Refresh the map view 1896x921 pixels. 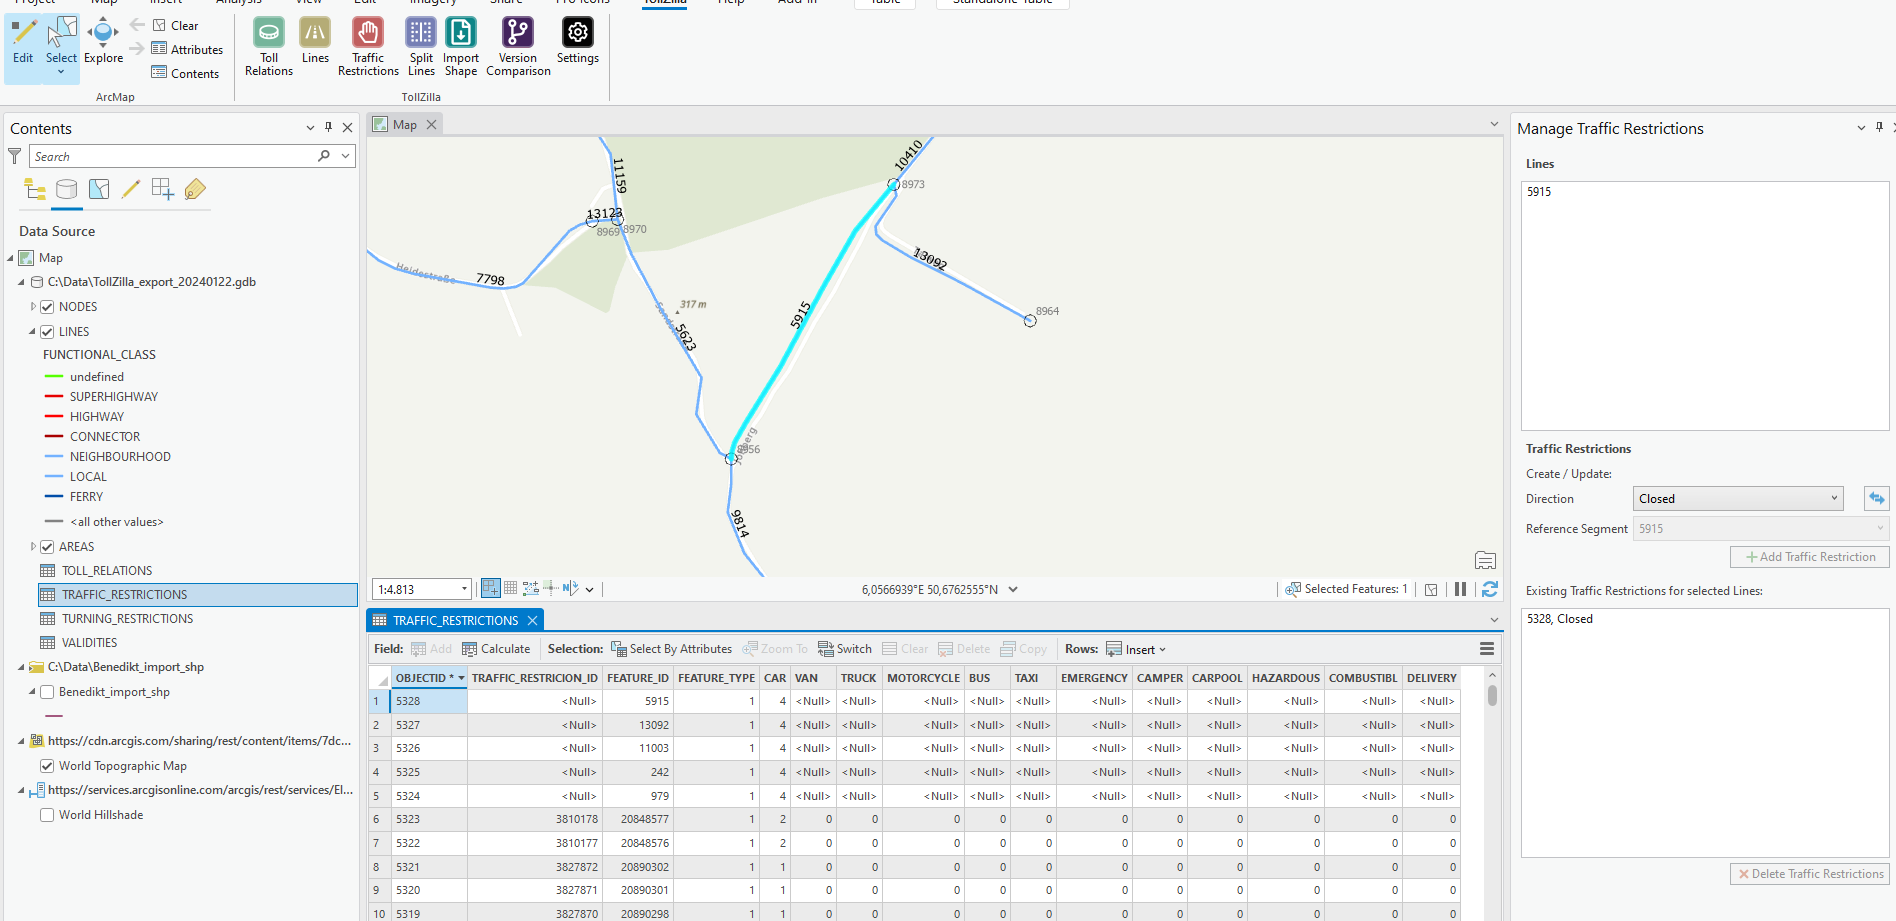pos(1489,589)
